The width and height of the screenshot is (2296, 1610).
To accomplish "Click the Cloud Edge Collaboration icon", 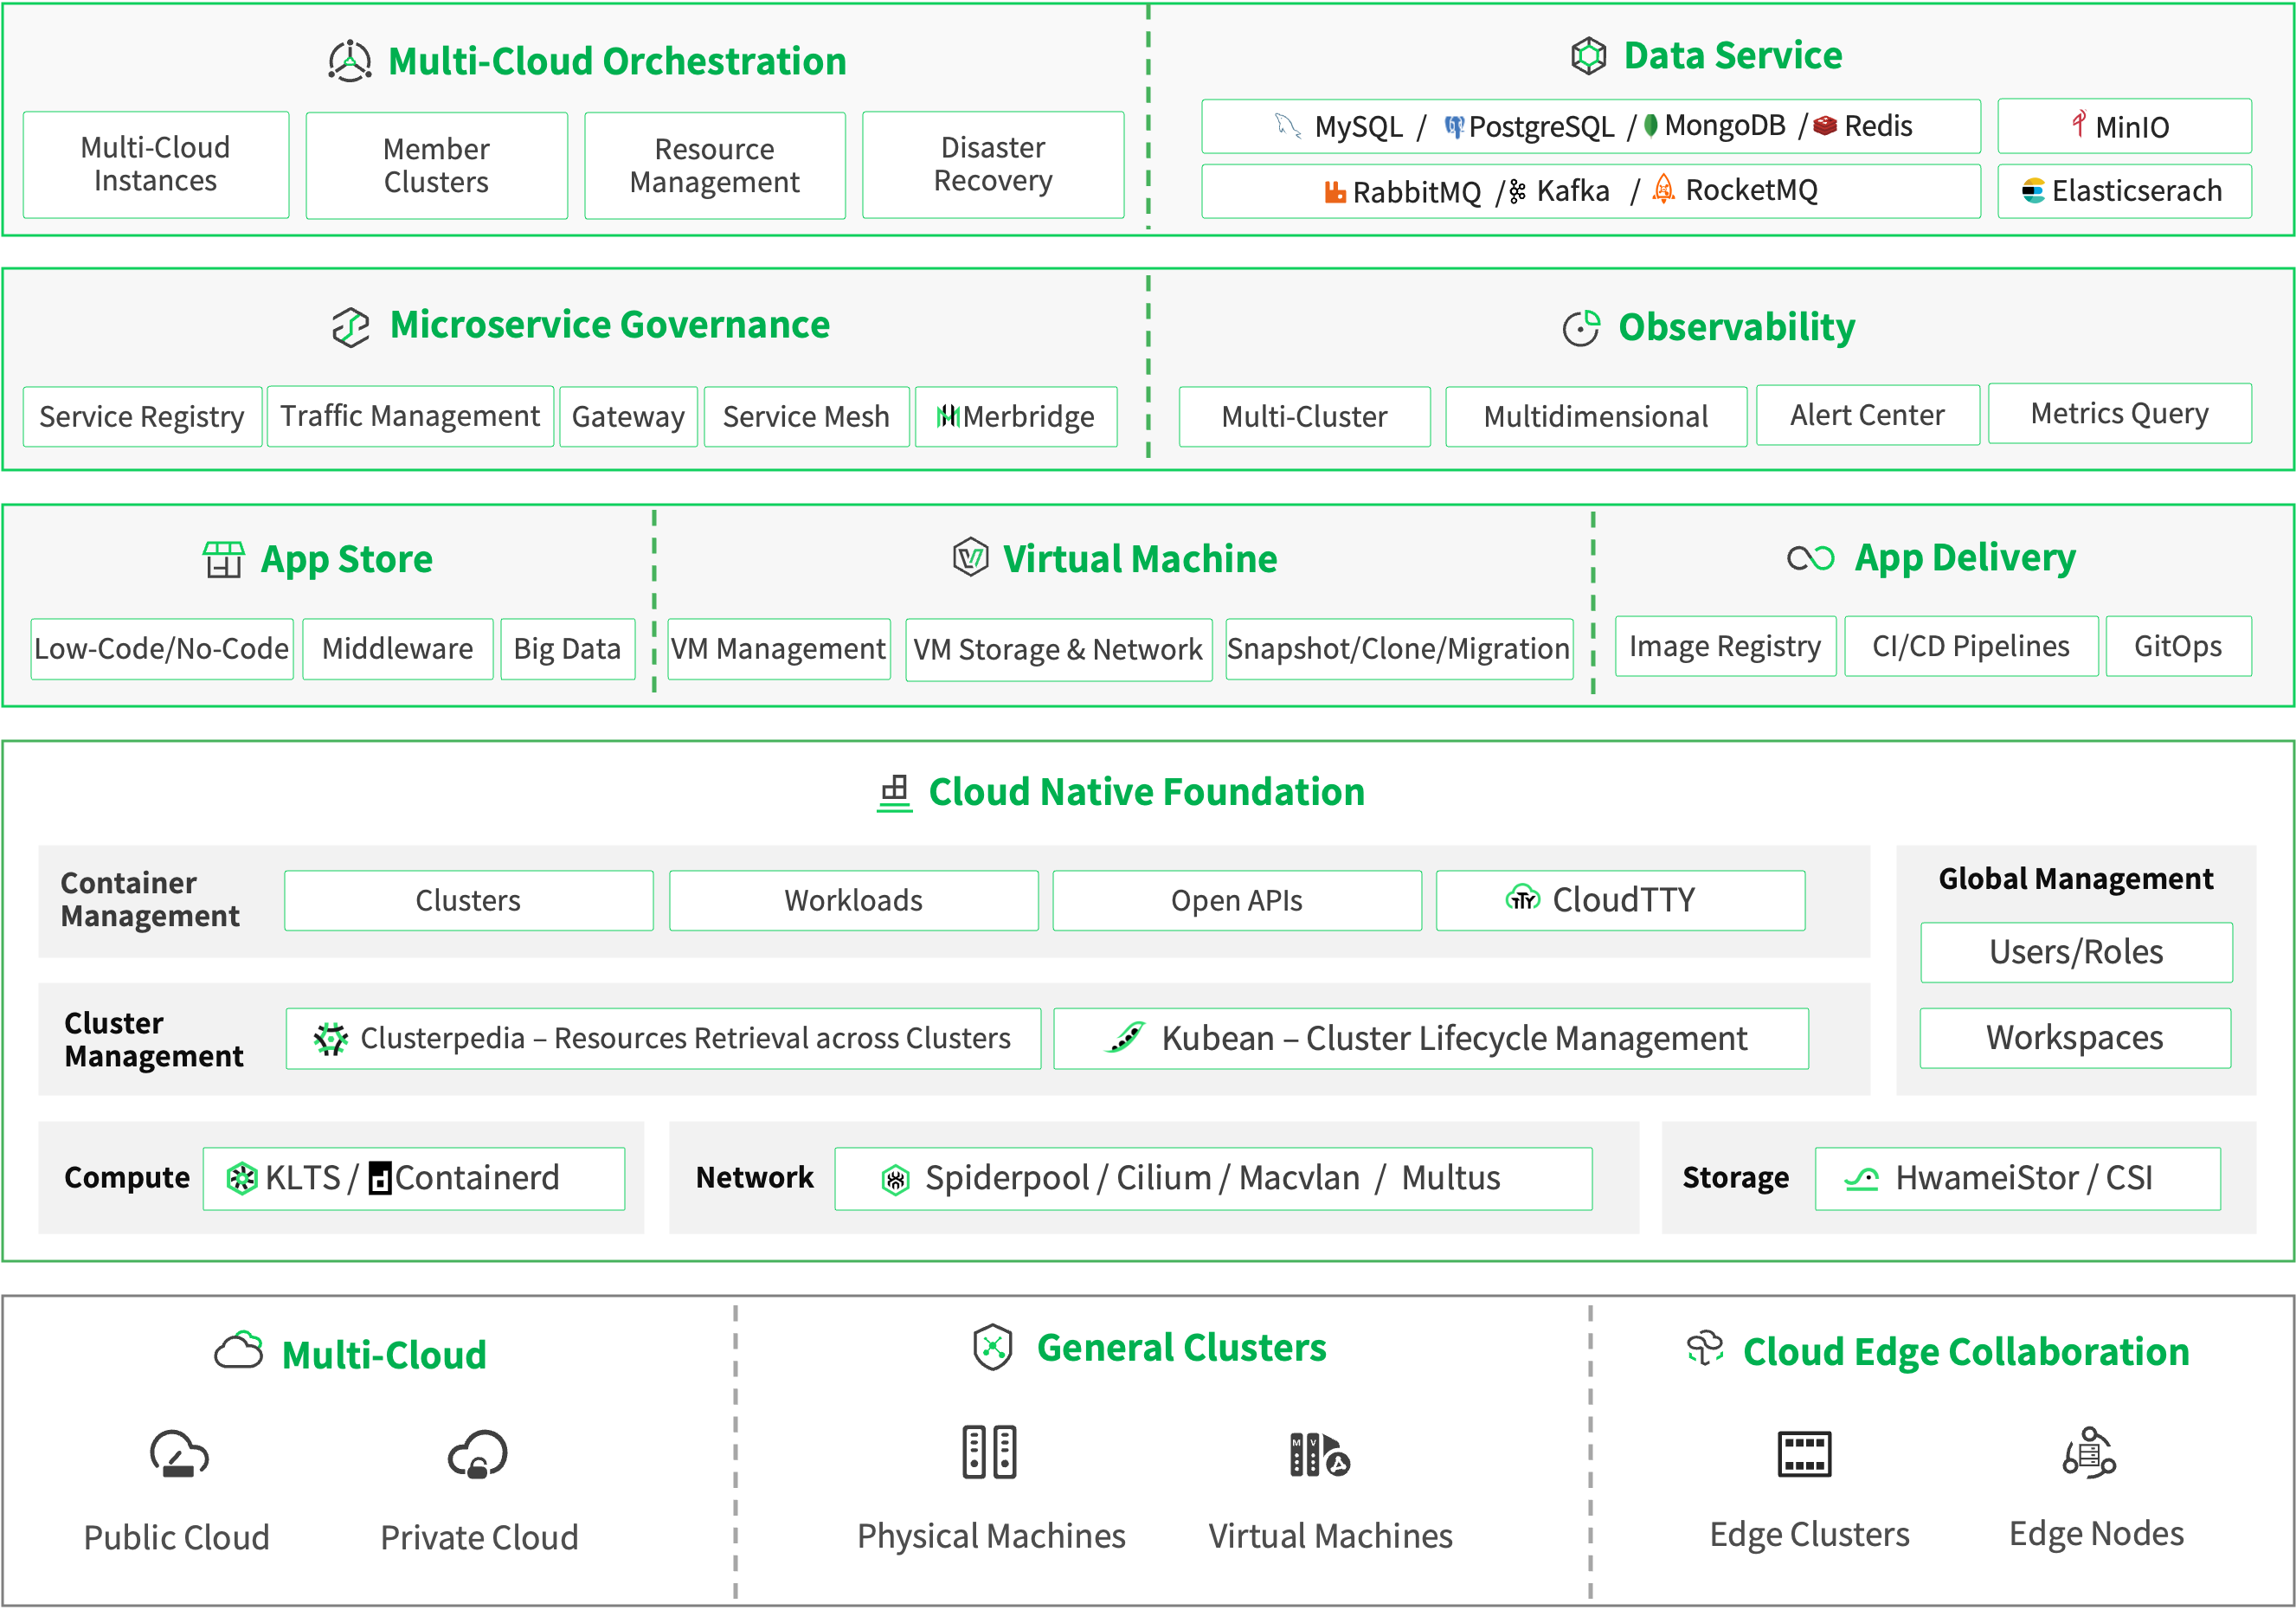I will pos(1705,1349).
